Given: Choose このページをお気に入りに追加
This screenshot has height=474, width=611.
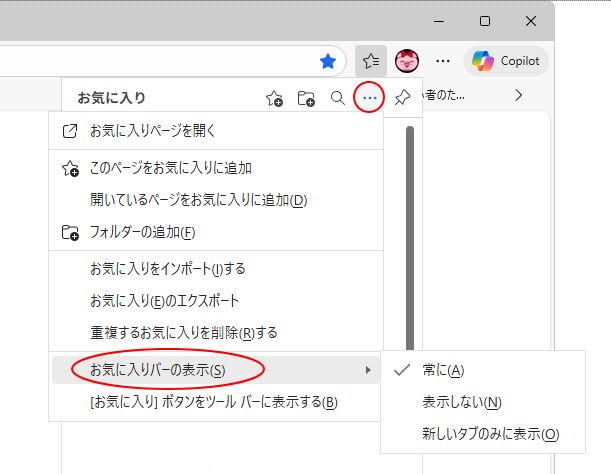Looking at the screenshot, I should (x=216, y=168).
